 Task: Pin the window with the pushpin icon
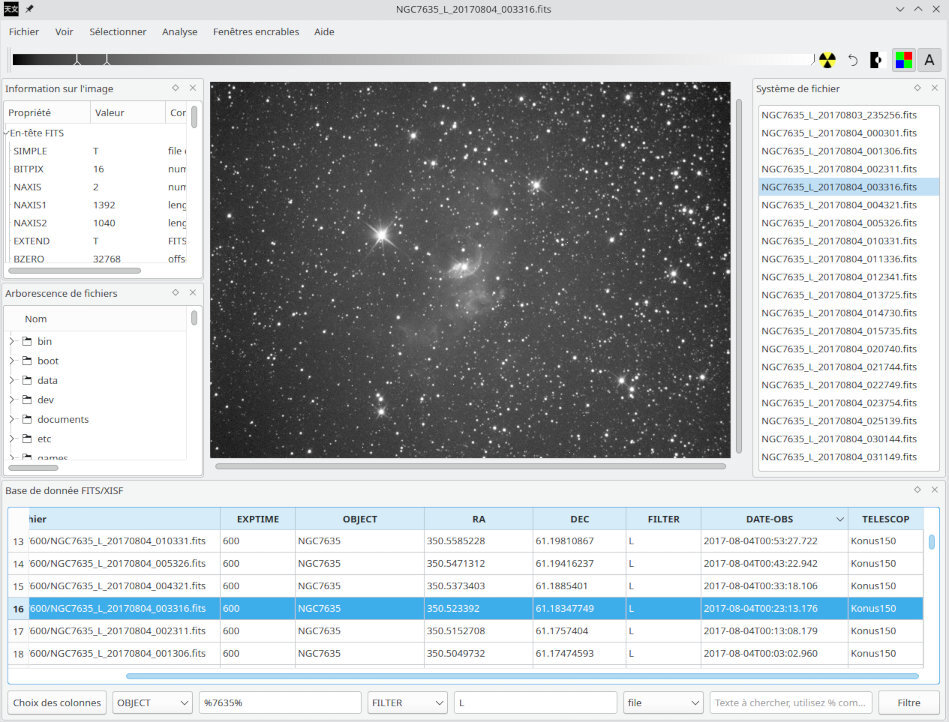[x=29, y=9]
